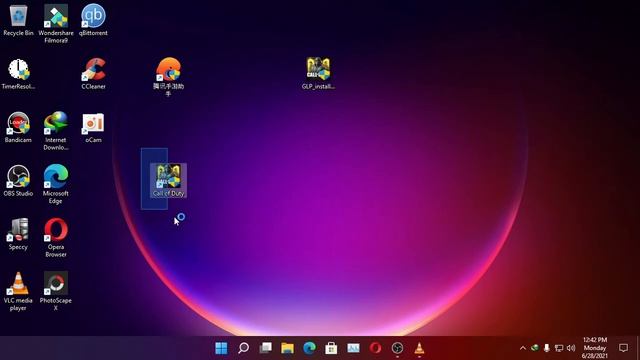Open taskbar Search
The height and width of the screenshot is (360, 640).
point(244,348)
